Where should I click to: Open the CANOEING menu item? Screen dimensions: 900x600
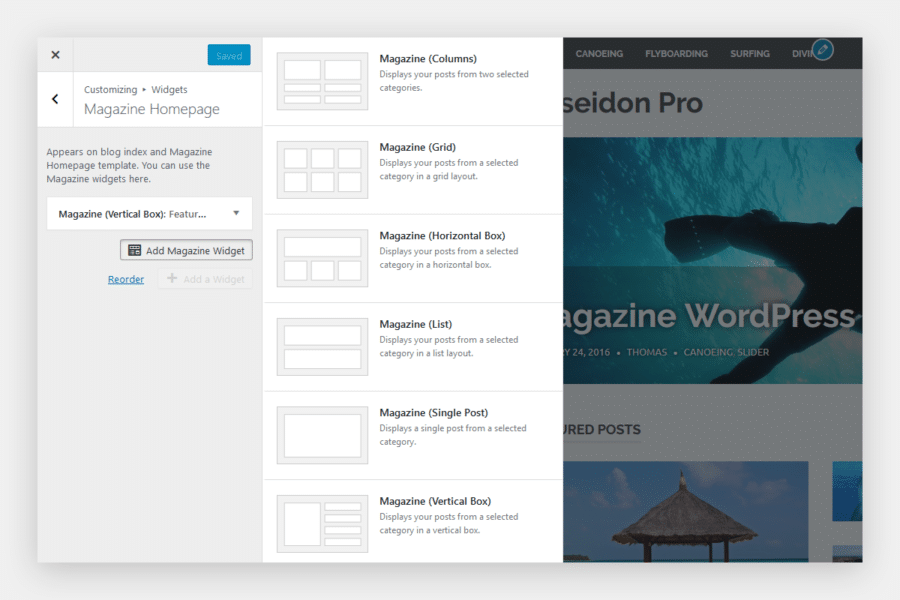[599, 54]
